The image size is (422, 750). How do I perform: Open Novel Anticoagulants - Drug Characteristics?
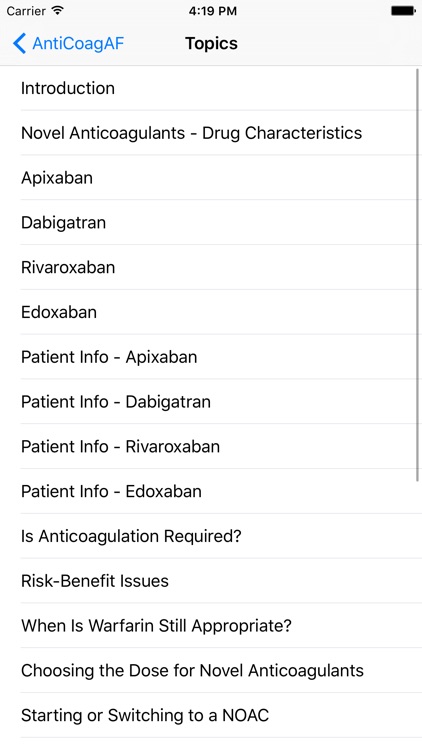[x=211, y=133]
